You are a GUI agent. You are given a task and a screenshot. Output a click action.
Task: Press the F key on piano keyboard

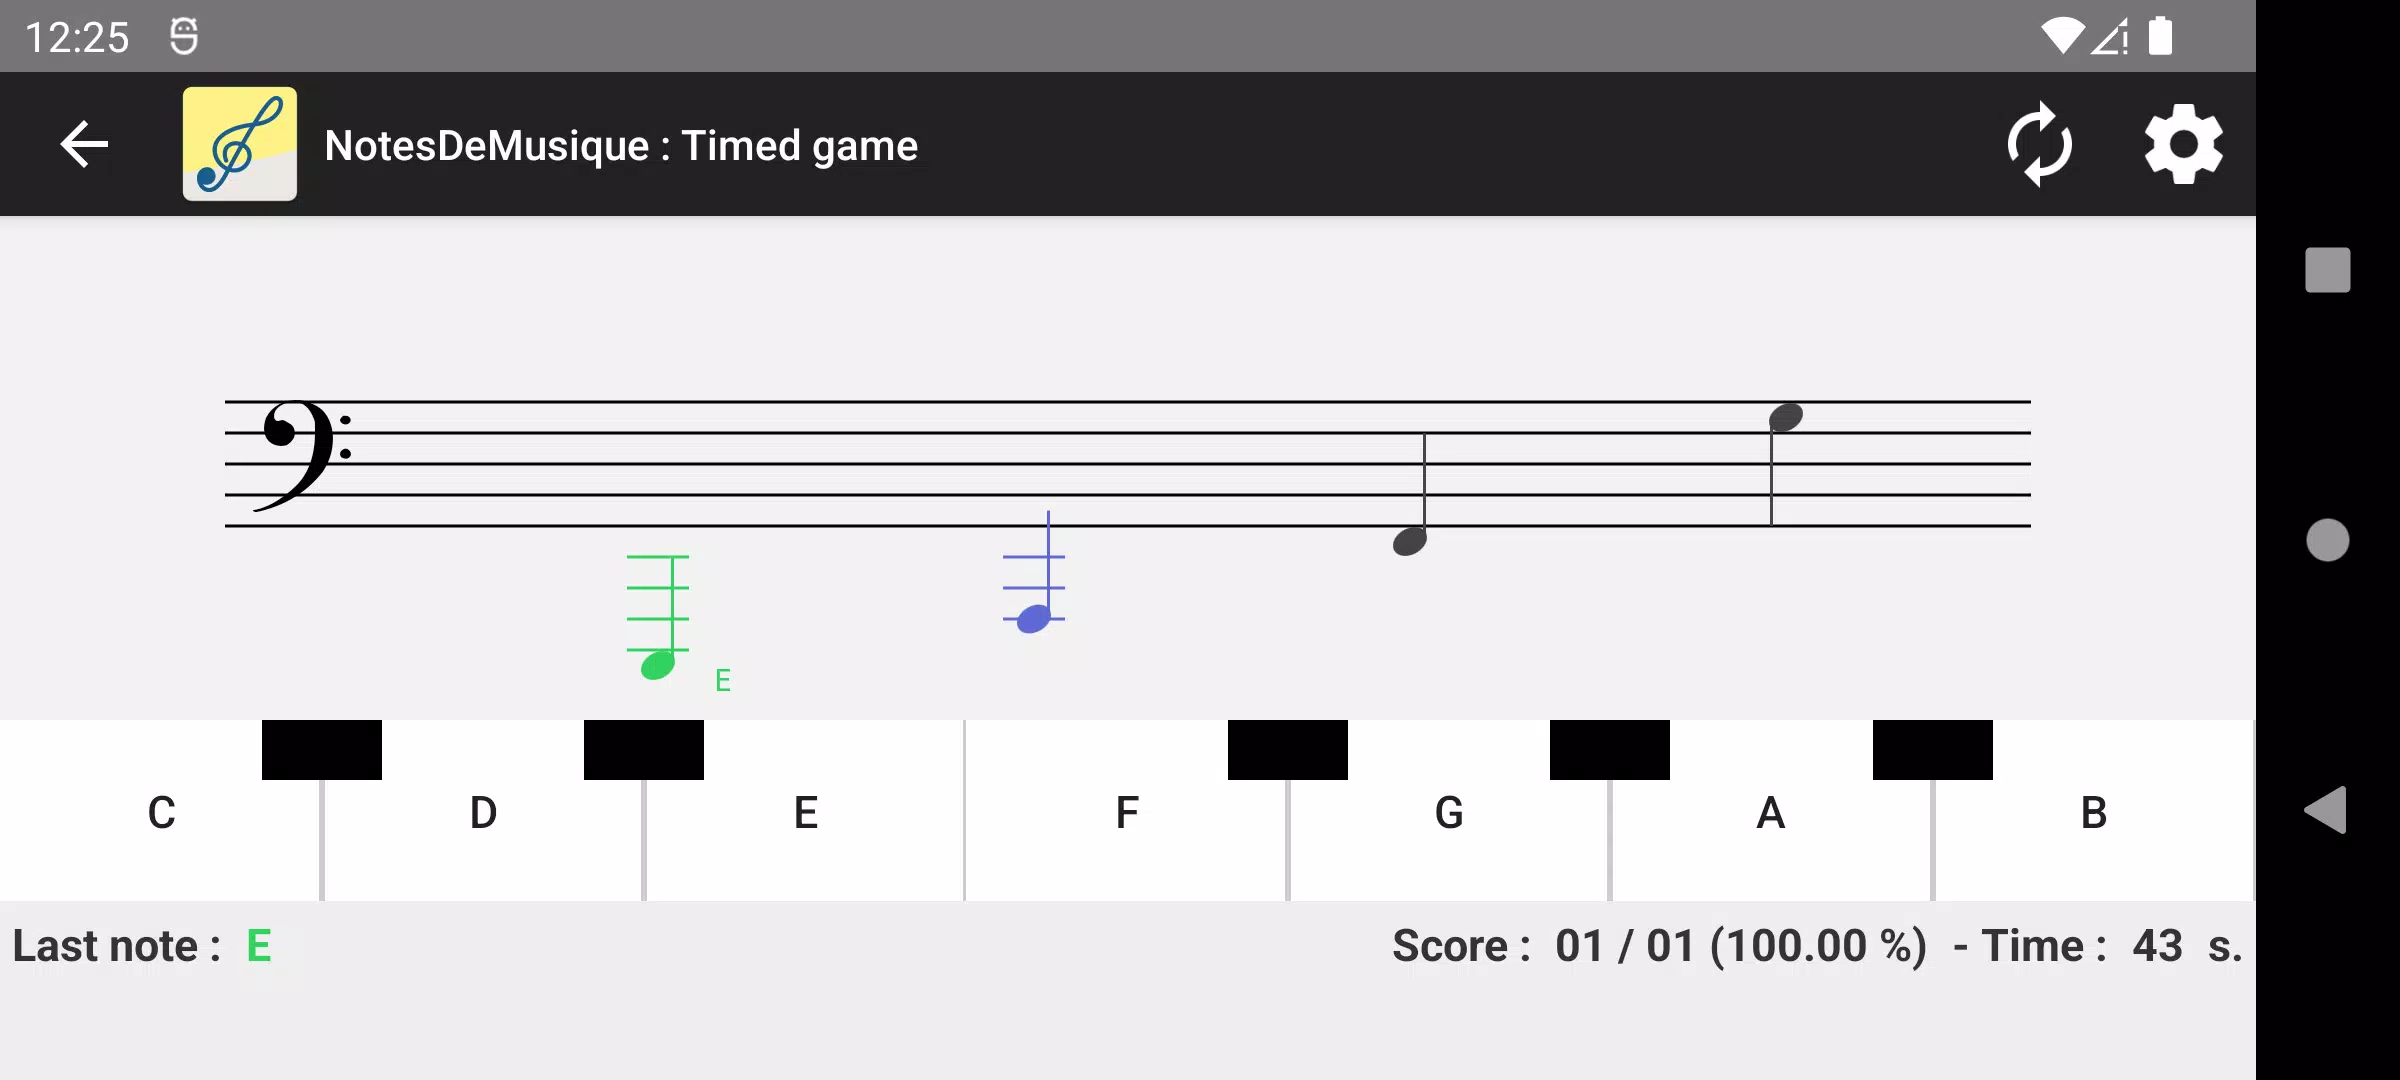pyautogui.click(x=1127, y=811)
